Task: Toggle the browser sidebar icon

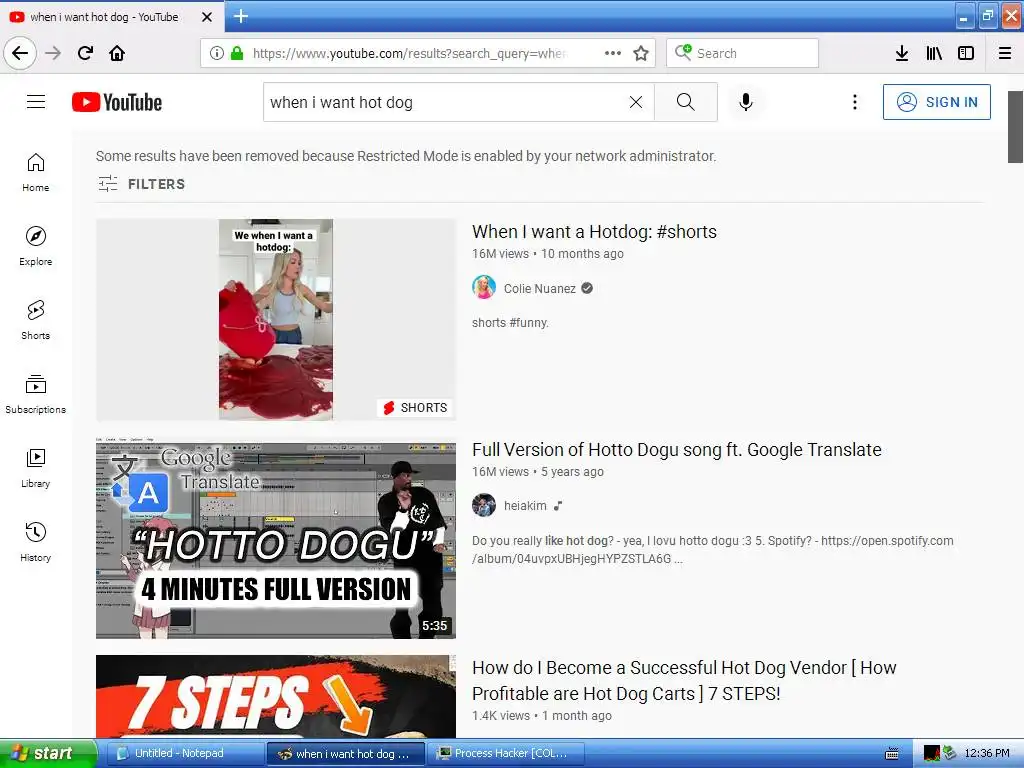Action: [966, 53]
